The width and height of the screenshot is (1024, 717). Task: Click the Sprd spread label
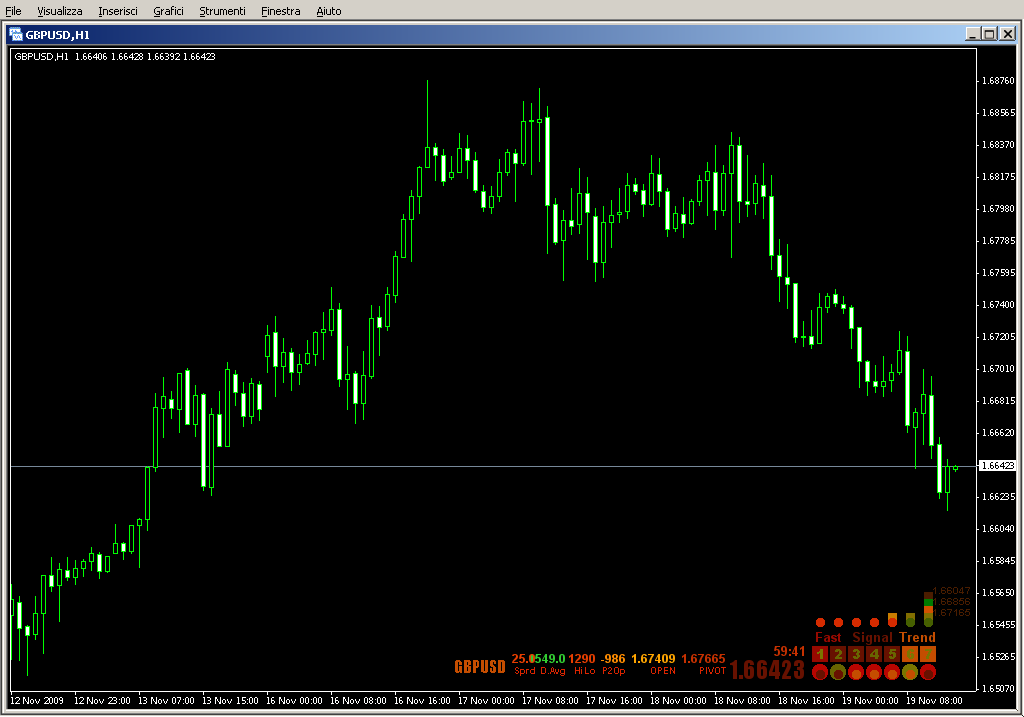click(x=524, y=671)
